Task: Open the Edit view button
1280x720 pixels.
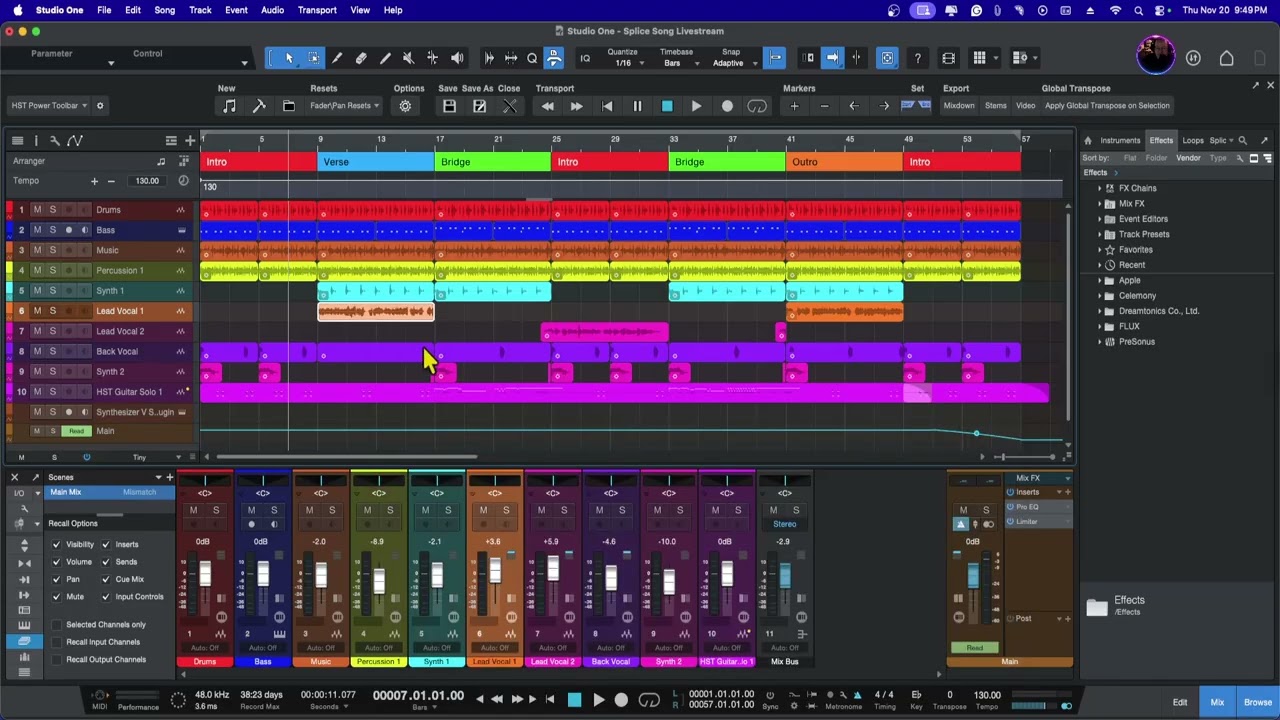Action: (1180, 703)
